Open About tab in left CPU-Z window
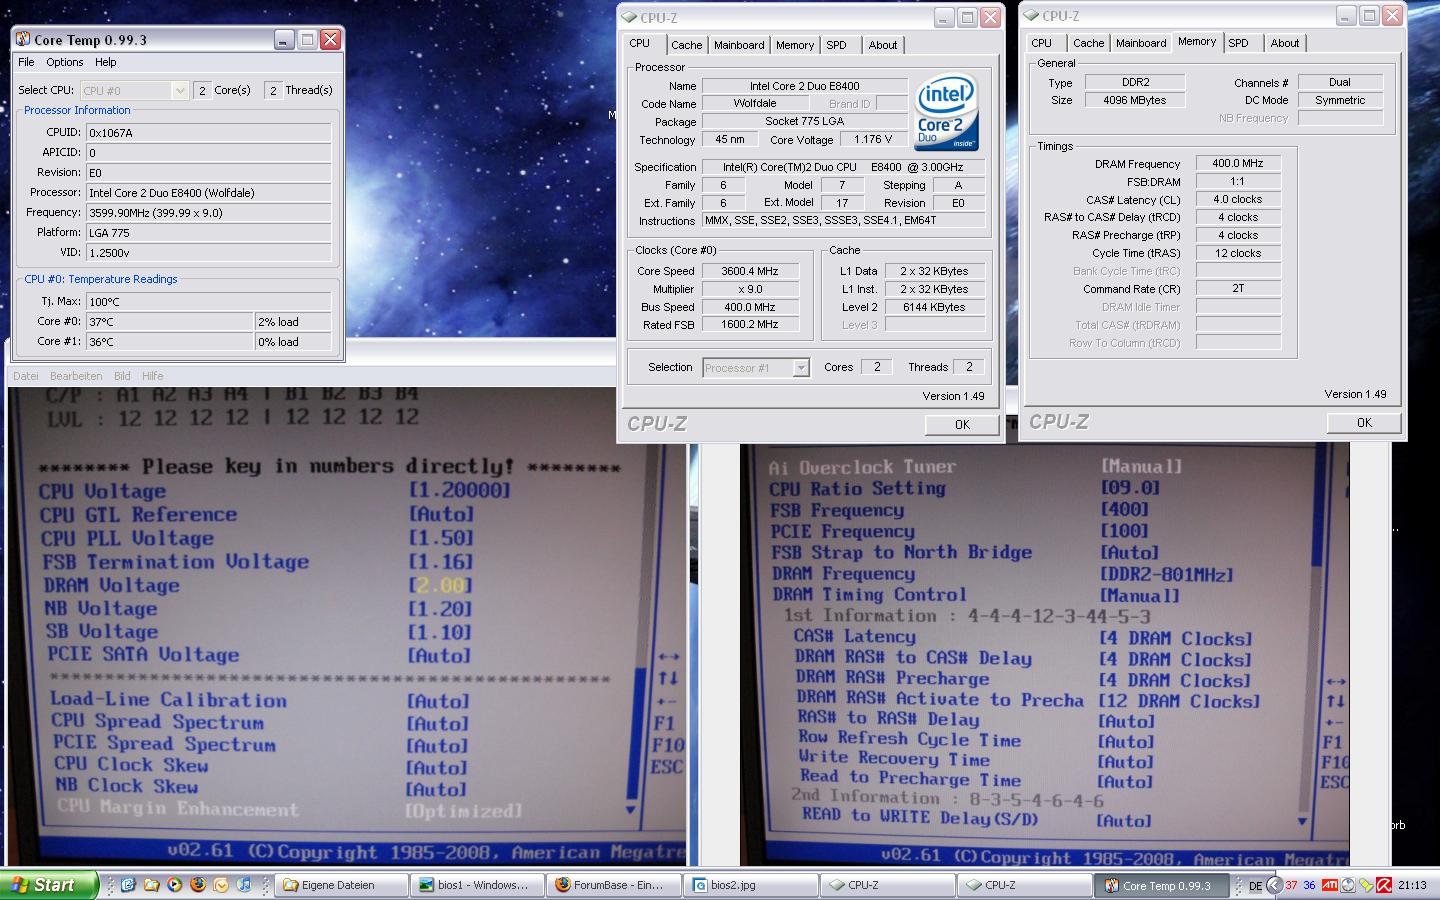Screen dimensions: 1440x900 (883, 45)
